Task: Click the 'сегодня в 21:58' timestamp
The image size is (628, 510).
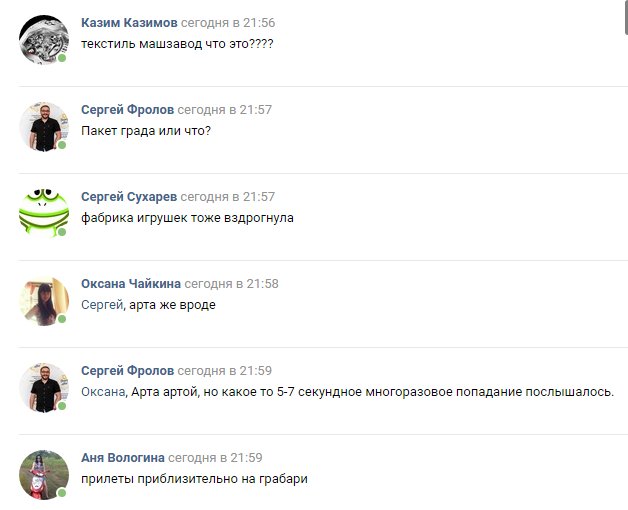Action: pyautogui.click(x=231, y=284)
